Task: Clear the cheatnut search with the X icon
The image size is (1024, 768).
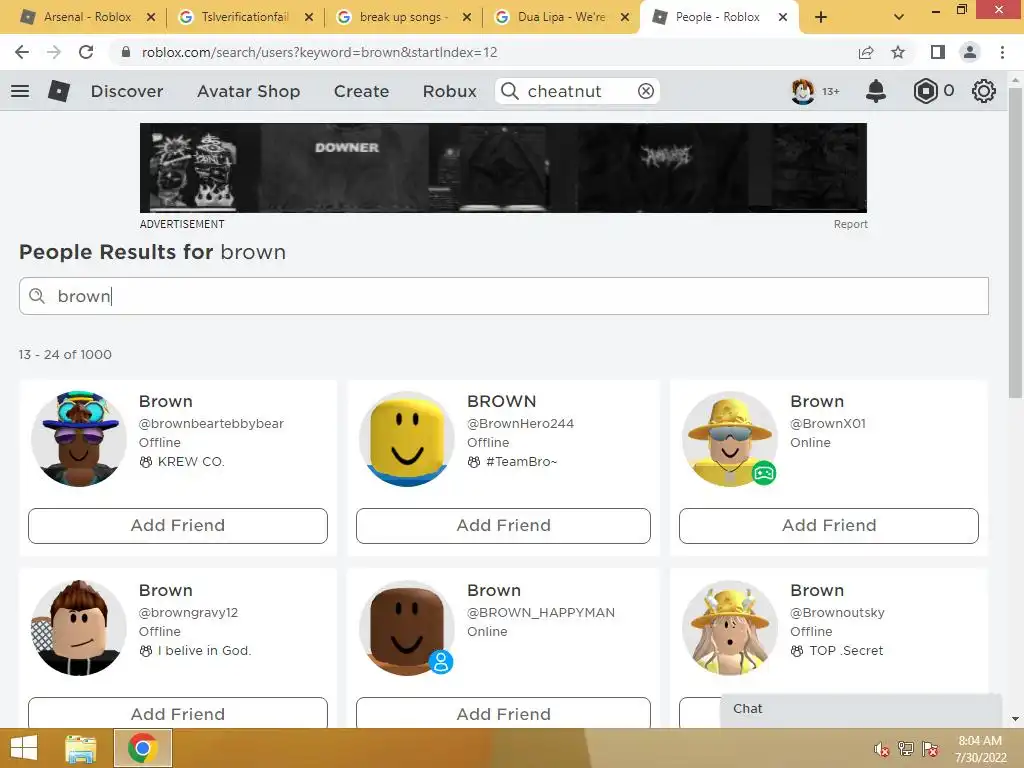Action: tap(646, 91)
